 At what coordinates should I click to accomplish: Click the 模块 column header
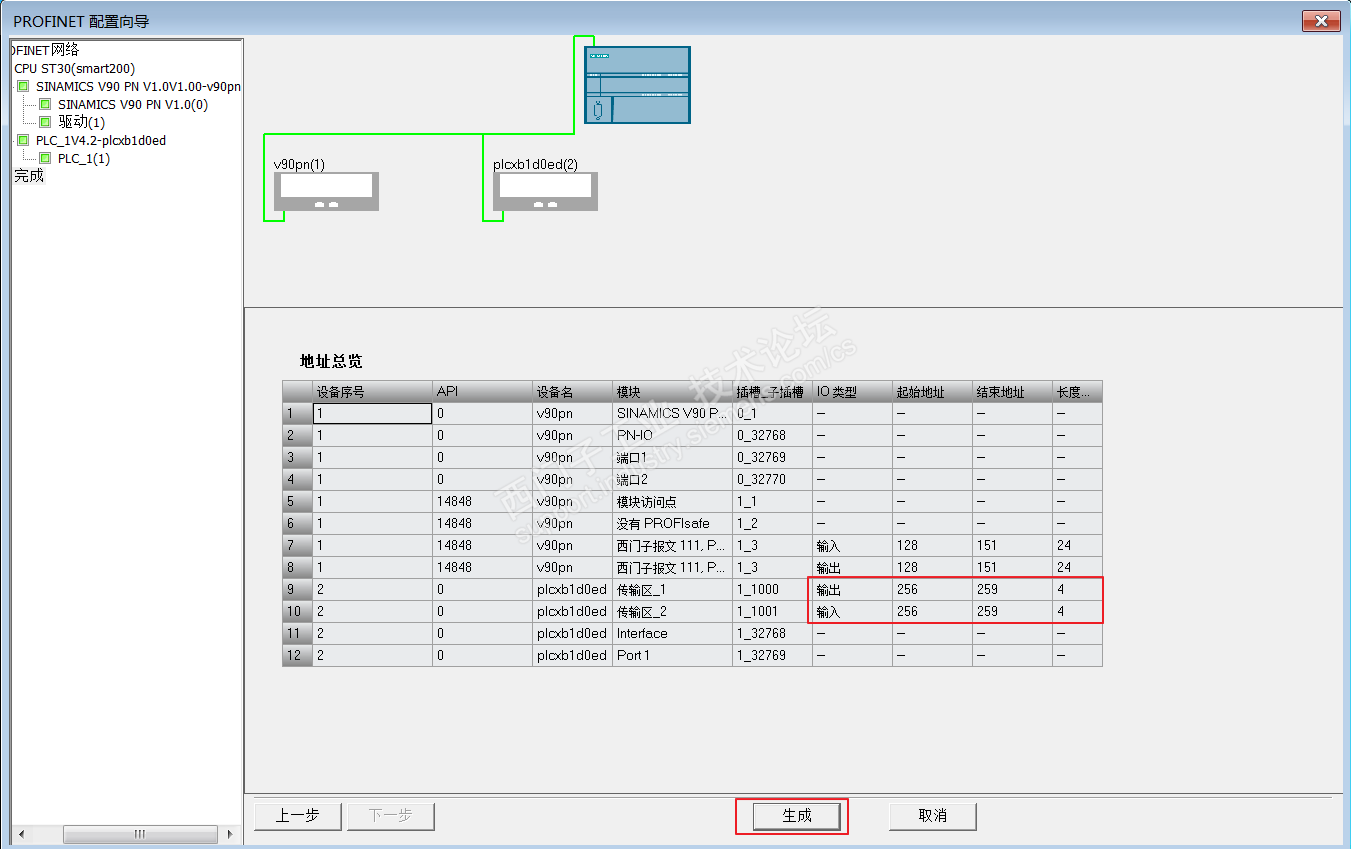tap(673, 392)
